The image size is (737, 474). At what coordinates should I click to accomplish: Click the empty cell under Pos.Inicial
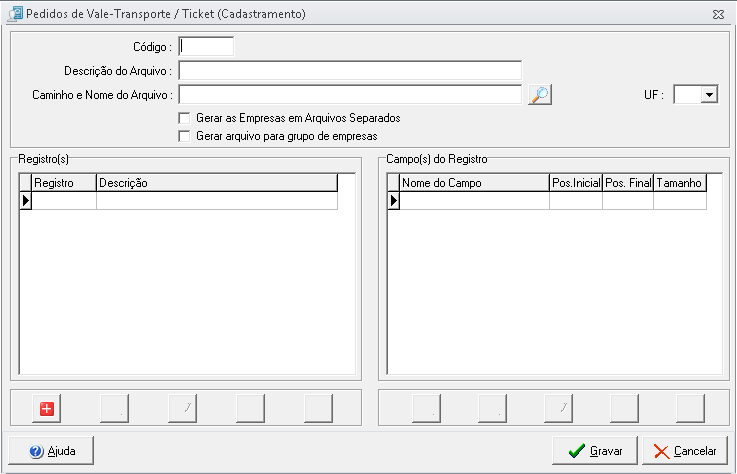pos(576,201)
